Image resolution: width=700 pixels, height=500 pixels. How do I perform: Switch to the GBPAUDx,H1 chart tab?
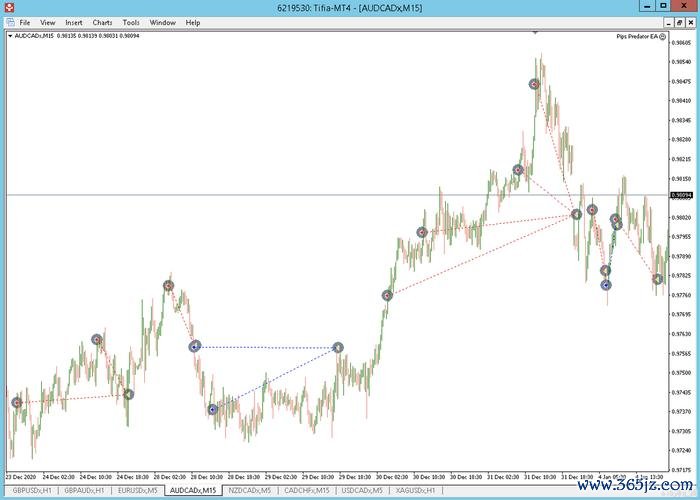(84, 490)
